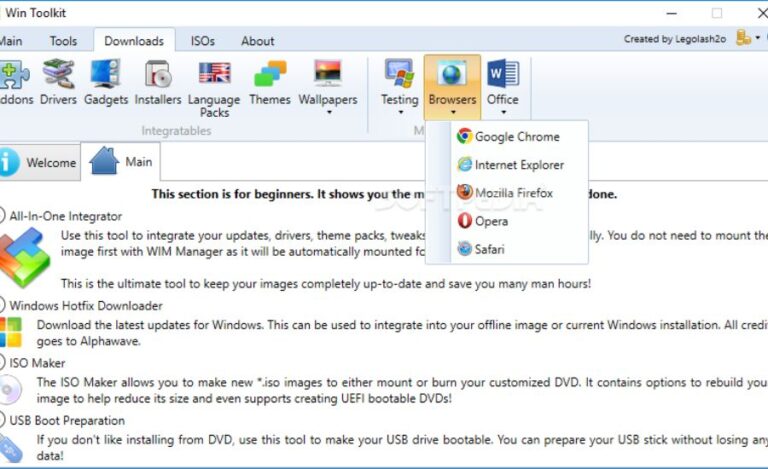This screenshot has width=768, height=469.
Task: Open the Windows Hotfix Downloader
Action: [x=85, y=305]
